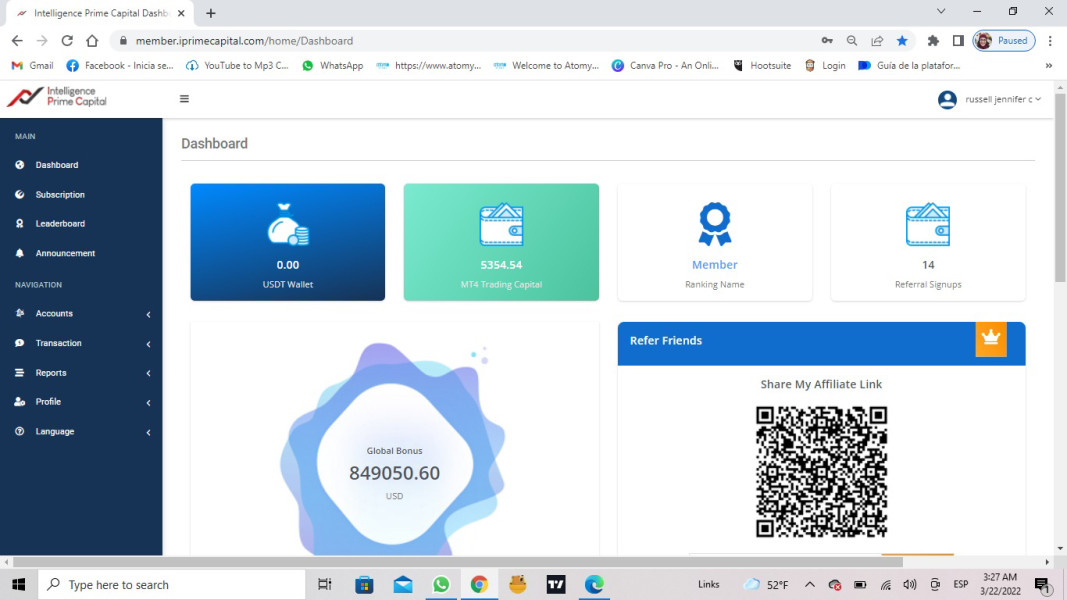Viewport: 1067px width, 600px height.
Task: Click the USDT Wallet money bag icon
Action: coord(288,225)
